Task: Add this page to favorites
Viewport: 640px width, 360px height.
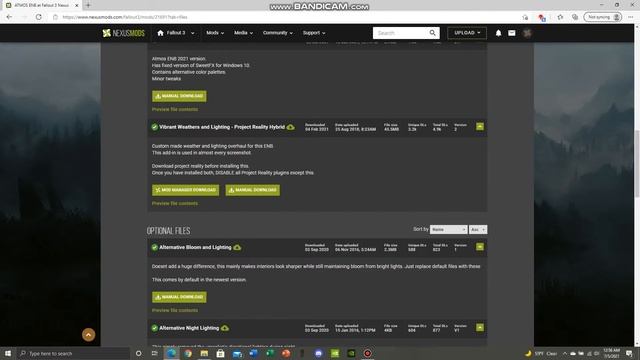Action: pyautogui.click(x=560, y=17)
